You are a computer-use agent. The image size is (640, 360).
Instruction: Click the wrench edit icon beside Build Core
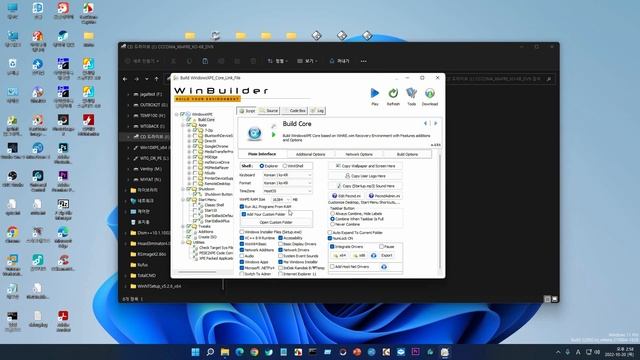click(273, 126)
